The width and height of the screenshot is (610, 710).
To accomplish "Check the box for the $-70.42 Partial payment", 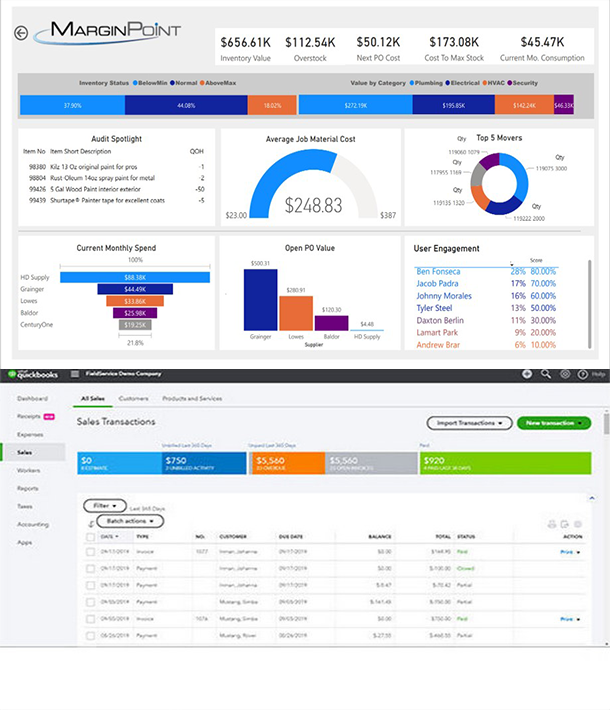I will click(x=91, y=585).
